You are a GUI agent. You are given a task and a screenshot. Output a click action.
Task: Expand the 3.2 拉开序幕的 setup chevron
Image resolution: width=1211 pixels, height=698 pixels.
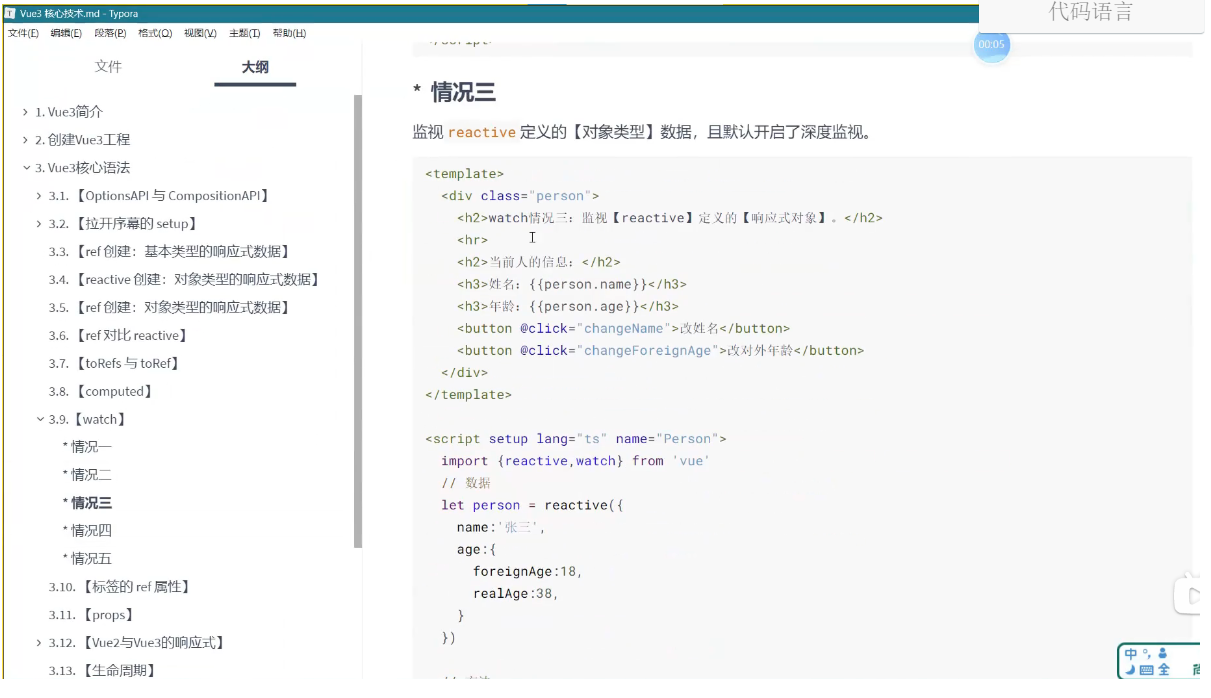[39, 224]
